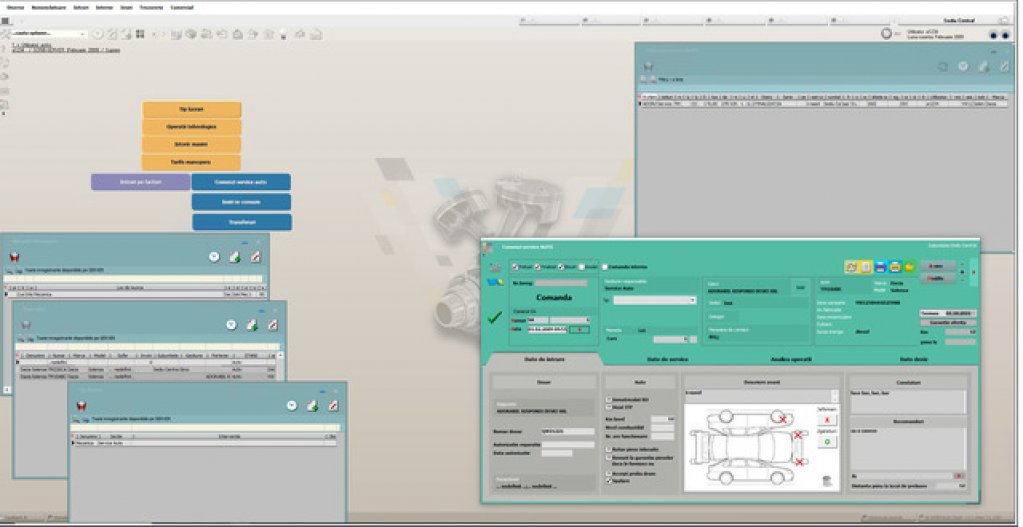Toggle the Comanda interna checkbox
Viewport: 1023px width, 527px height.
[605, 267]
